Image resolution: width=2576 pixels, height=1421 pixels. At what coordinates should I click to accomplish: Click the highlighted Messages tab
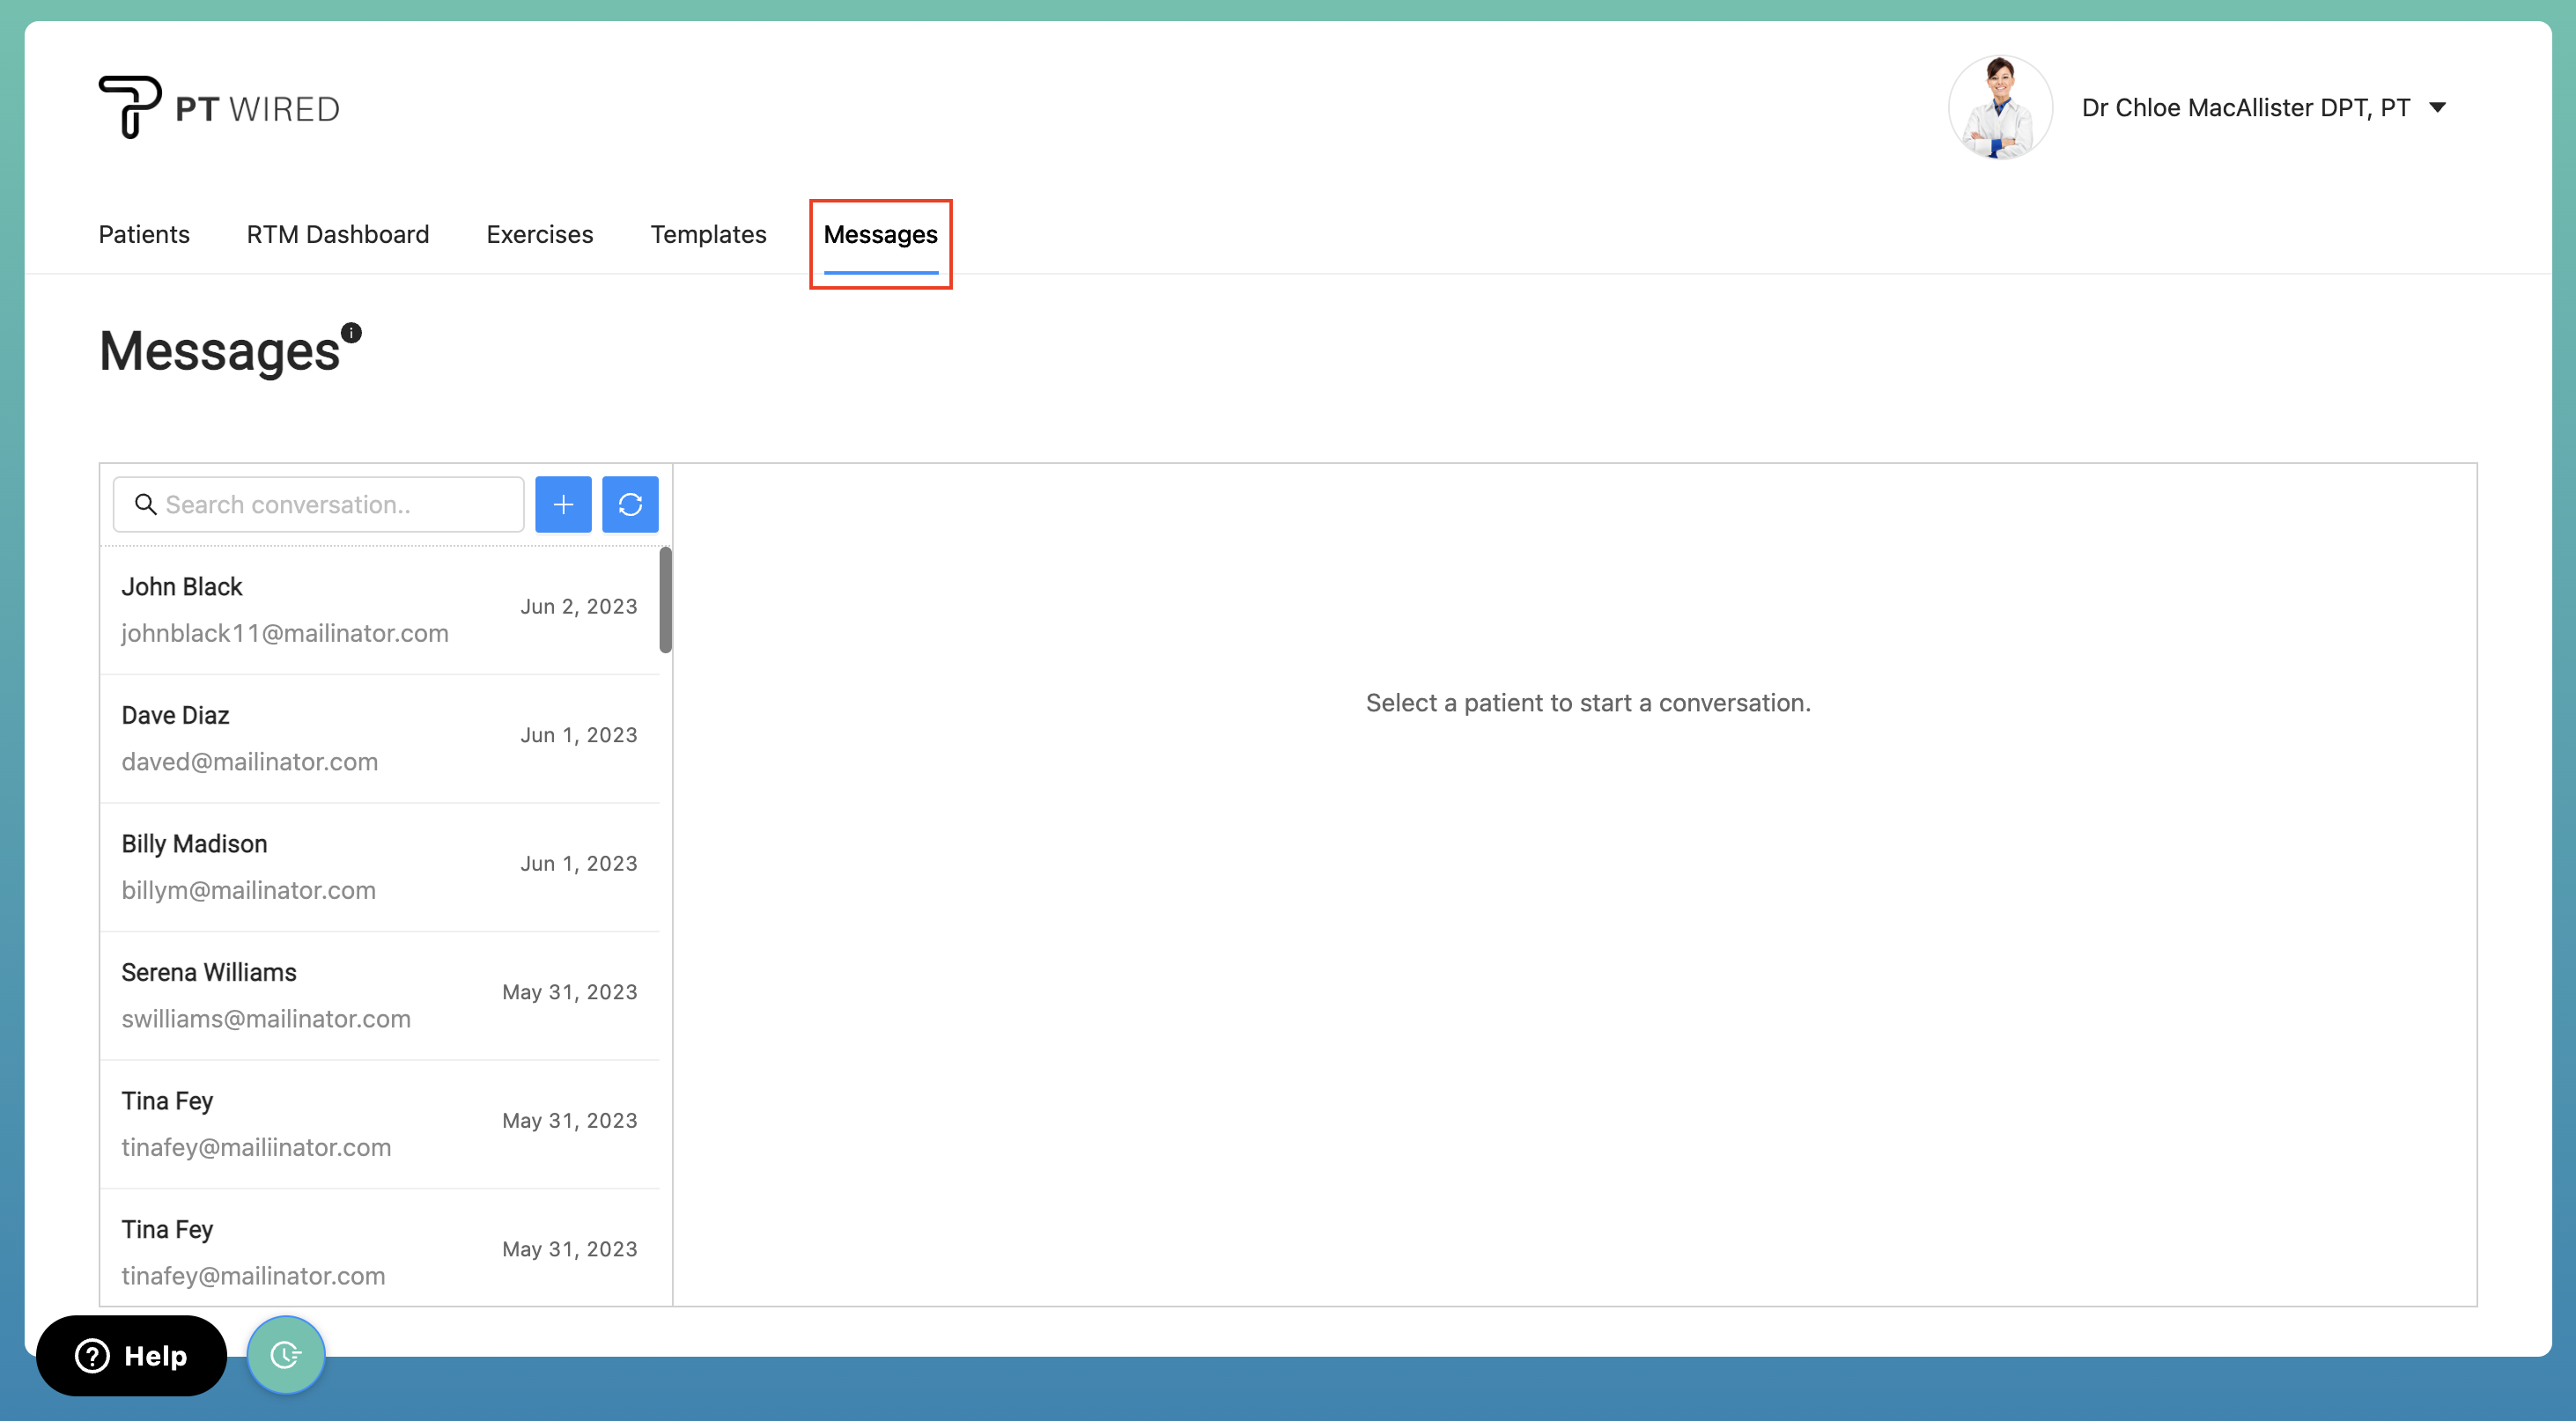point(880,234)
